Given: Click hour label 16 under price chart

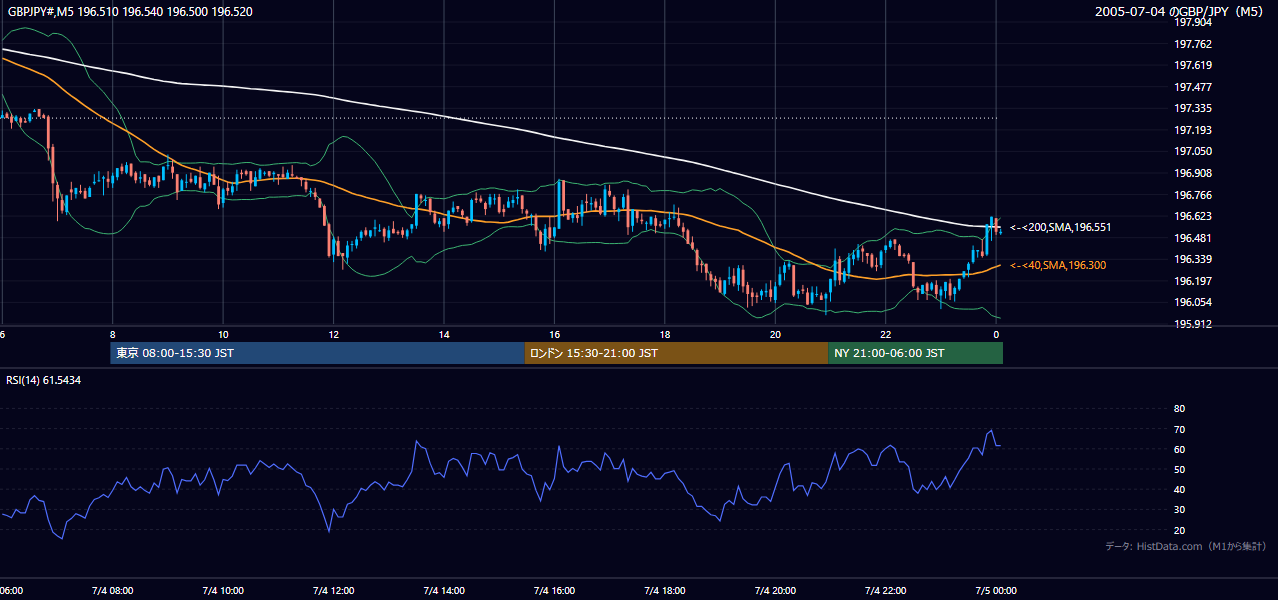Looking at the screenshot, I should pyautogui.click(x=554, y=334).
